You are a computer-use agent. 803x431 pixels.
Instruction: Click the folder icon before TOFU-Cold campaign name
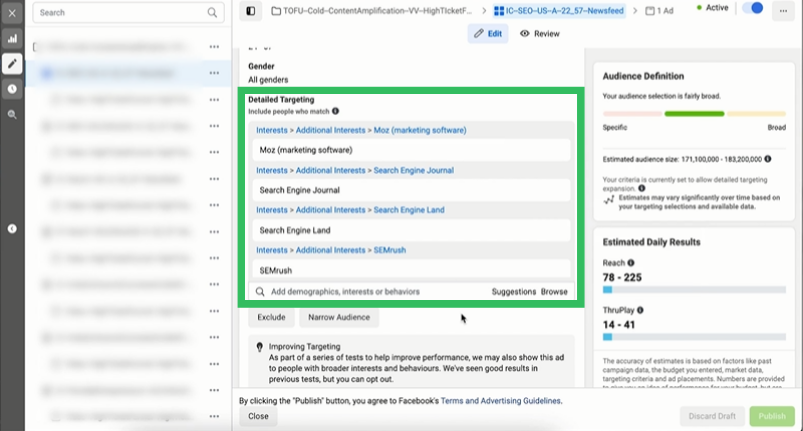(276, 11)
